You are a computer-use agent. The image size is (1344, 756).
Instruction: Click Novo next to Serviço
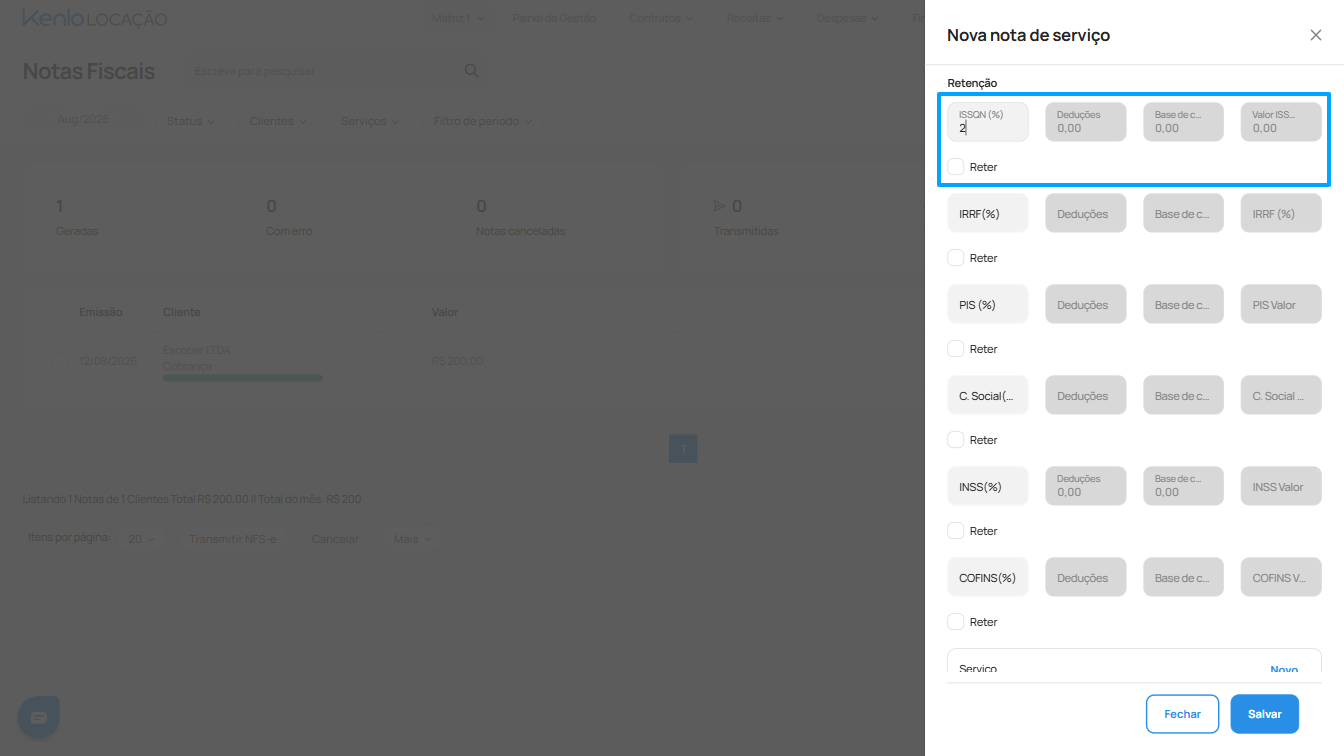1284,670
